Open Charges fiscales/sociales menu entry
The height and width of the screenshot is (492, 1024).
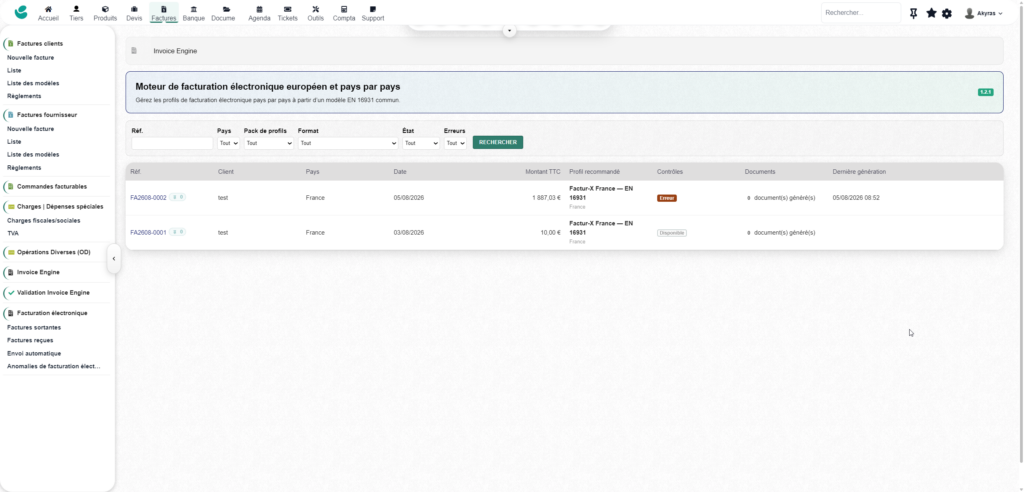coord(44,220)
